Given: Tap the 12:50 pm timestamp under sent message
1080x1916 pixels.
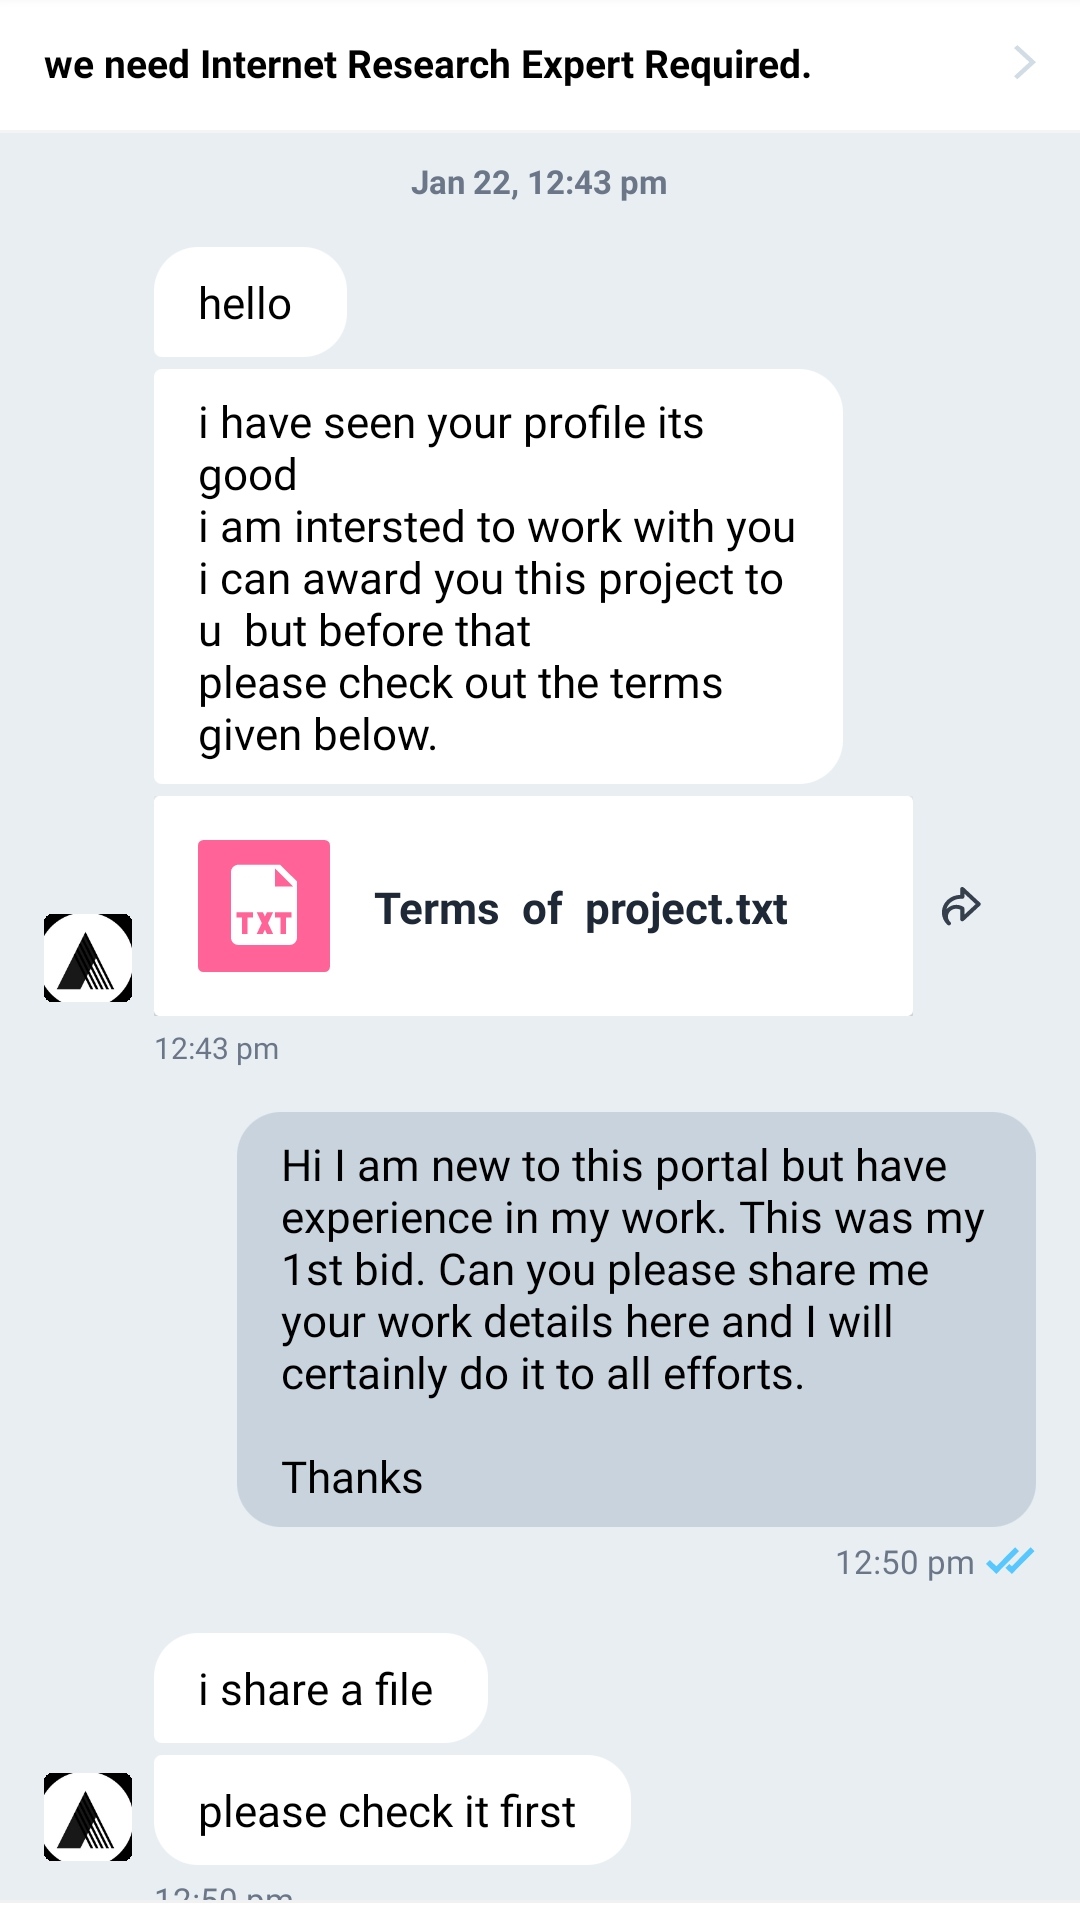Looking at the screenshot, I should (904, 1562).
